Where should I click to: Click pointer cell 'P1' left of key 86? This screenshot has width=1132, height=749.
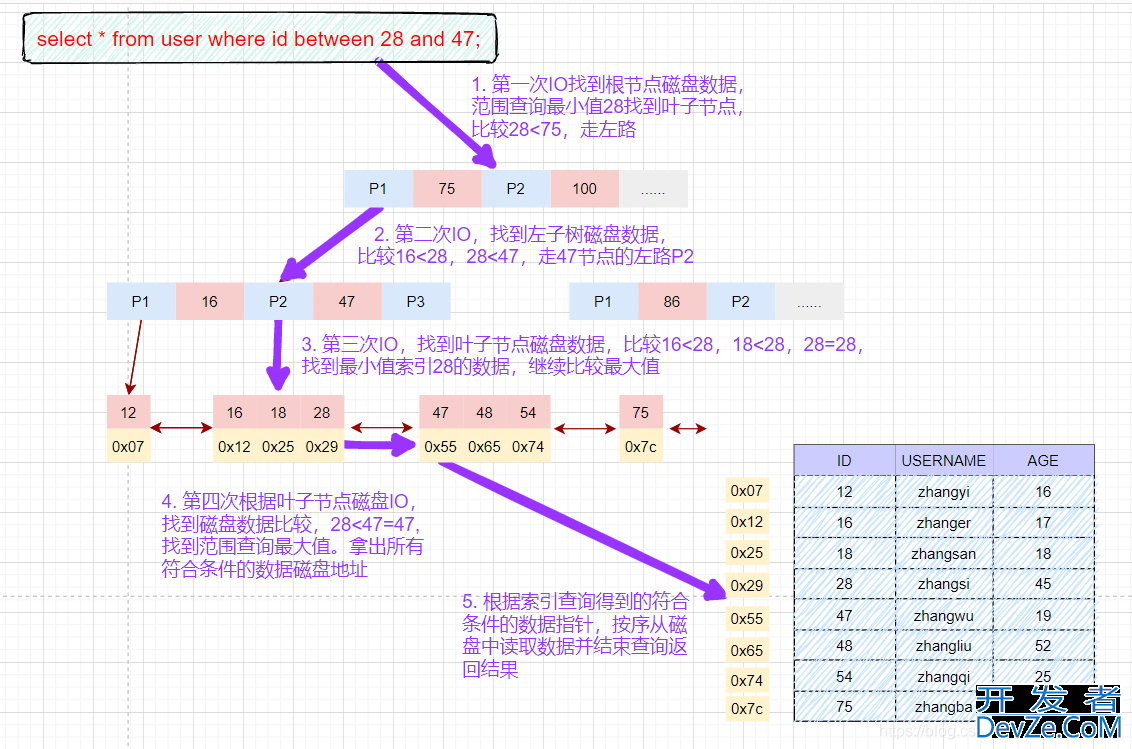pos(604,301)
